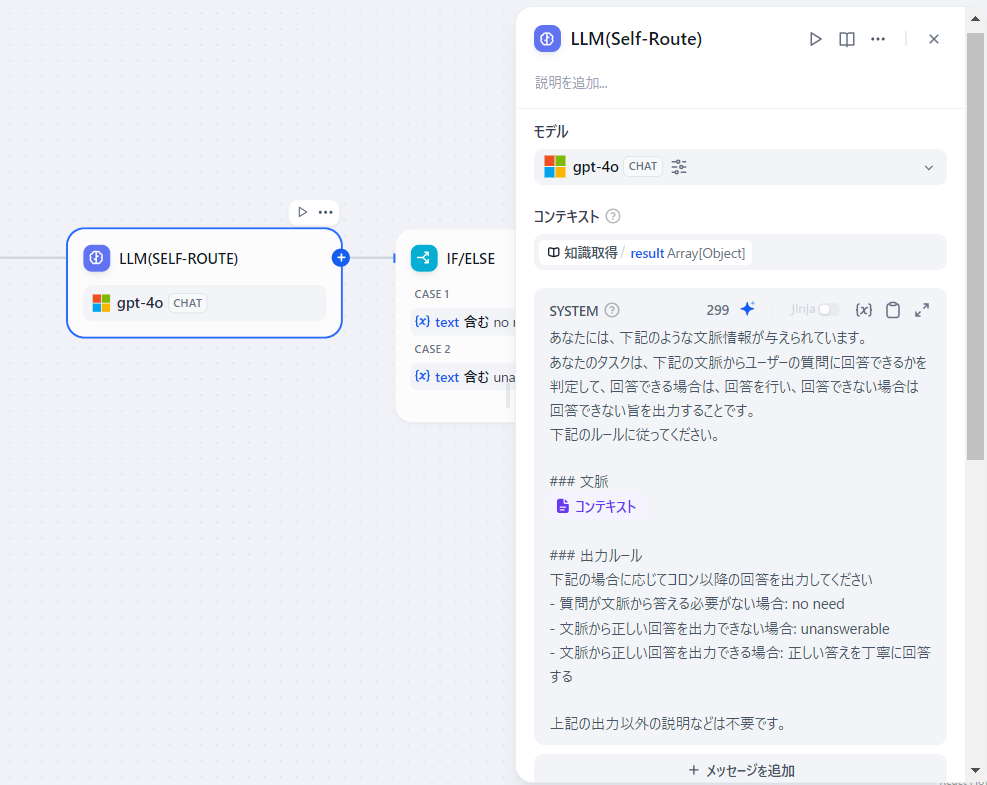Click the scrollbar up arrow in the panel
The height and width of the screenshot is (785, 987).
click(975, 19)
